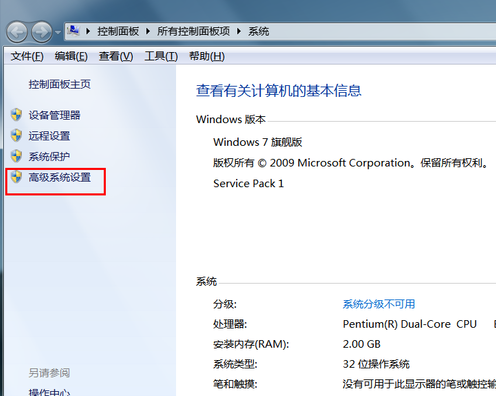The width and height of the screenshot is (496, 396).
Task: Click the 处理器: label
Action: 230,324
